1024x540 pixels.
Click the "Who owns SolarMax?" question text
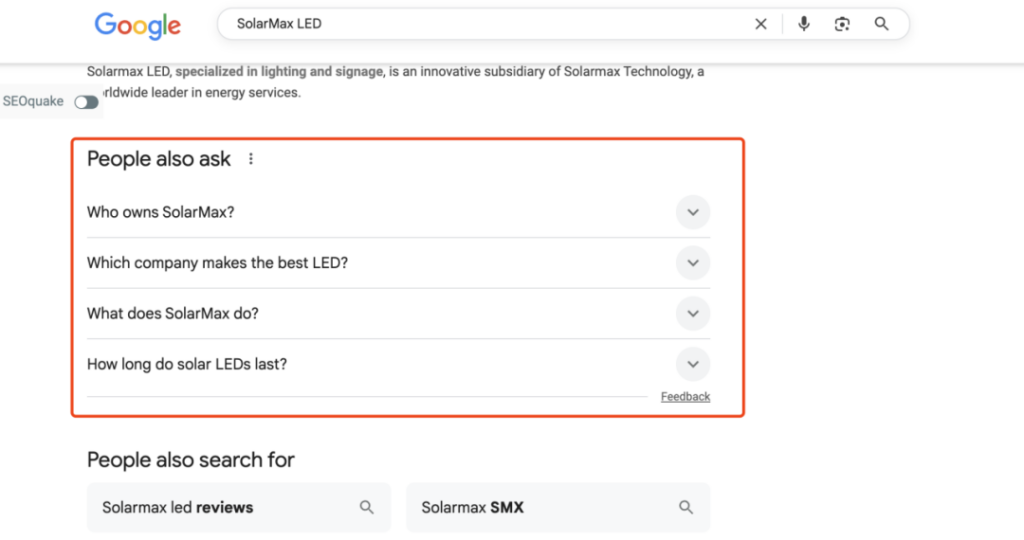tap(160, 212)
